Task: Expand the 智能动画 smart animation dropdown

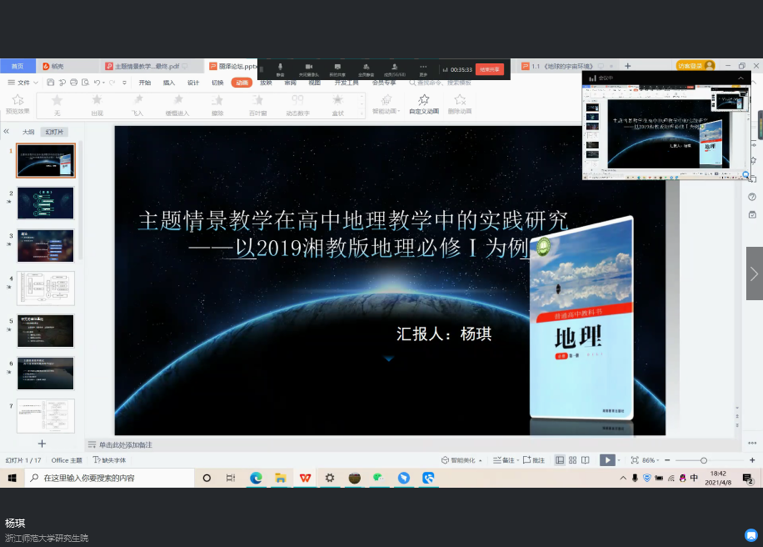Action: pyautogui.click(x=385, y=104)
